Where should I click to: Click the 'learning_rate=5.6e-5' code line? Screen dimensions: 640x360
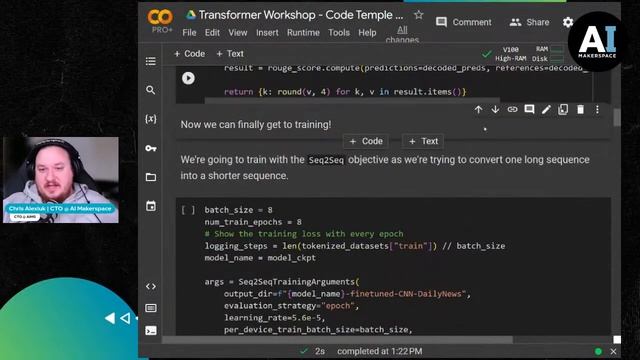[274, 318]
